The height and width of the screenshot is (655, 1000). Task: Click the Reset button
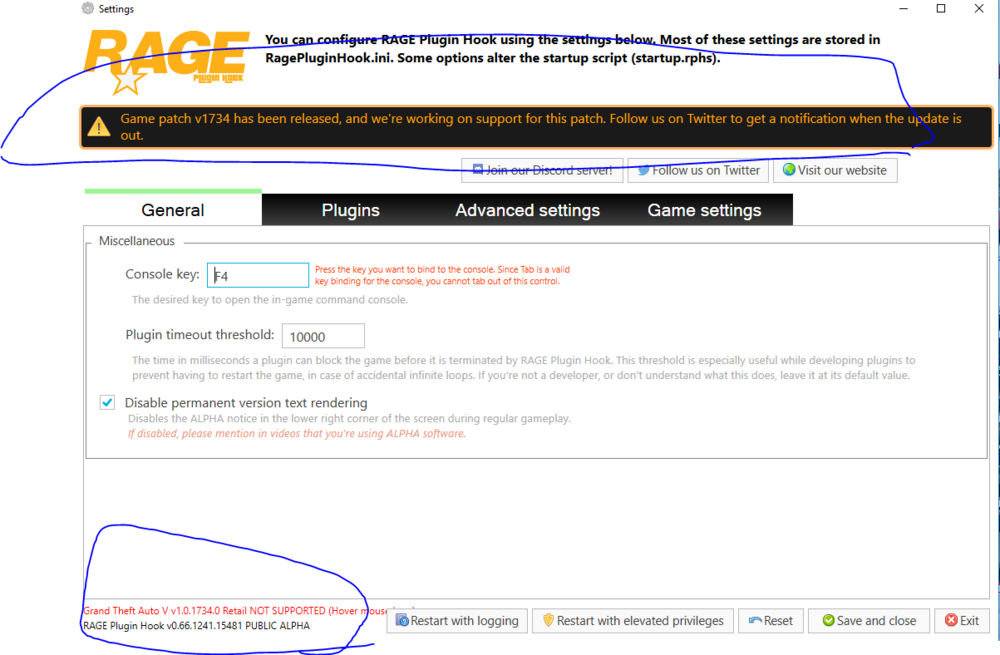pyautogui.click(x=770, y=621)
